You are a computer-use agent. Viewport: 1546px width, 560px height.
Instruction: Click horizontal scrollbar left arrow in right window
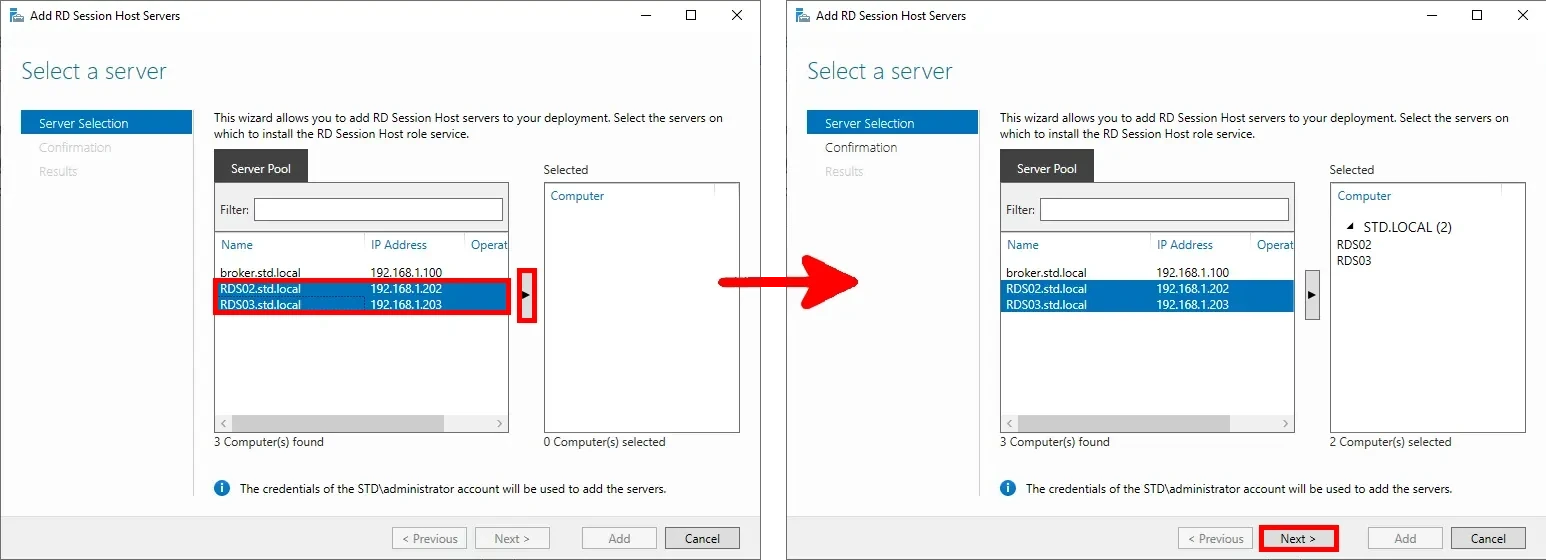[x=1009, y=424]
